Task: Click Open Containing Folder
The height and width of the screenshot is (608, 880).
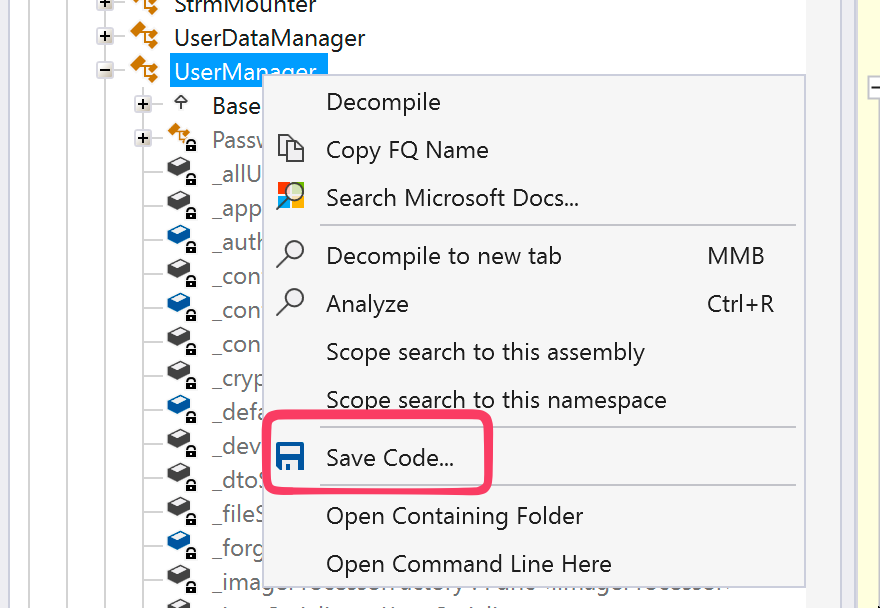Action: coord(454,516)
